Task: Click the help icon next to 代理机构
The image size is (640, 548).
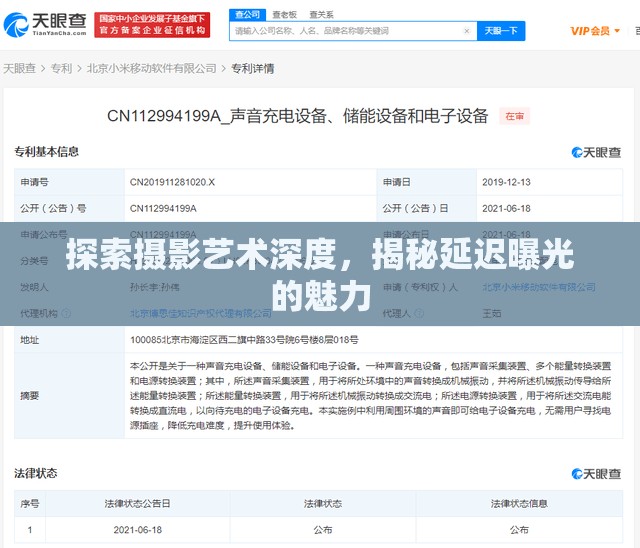Action: 66,313
